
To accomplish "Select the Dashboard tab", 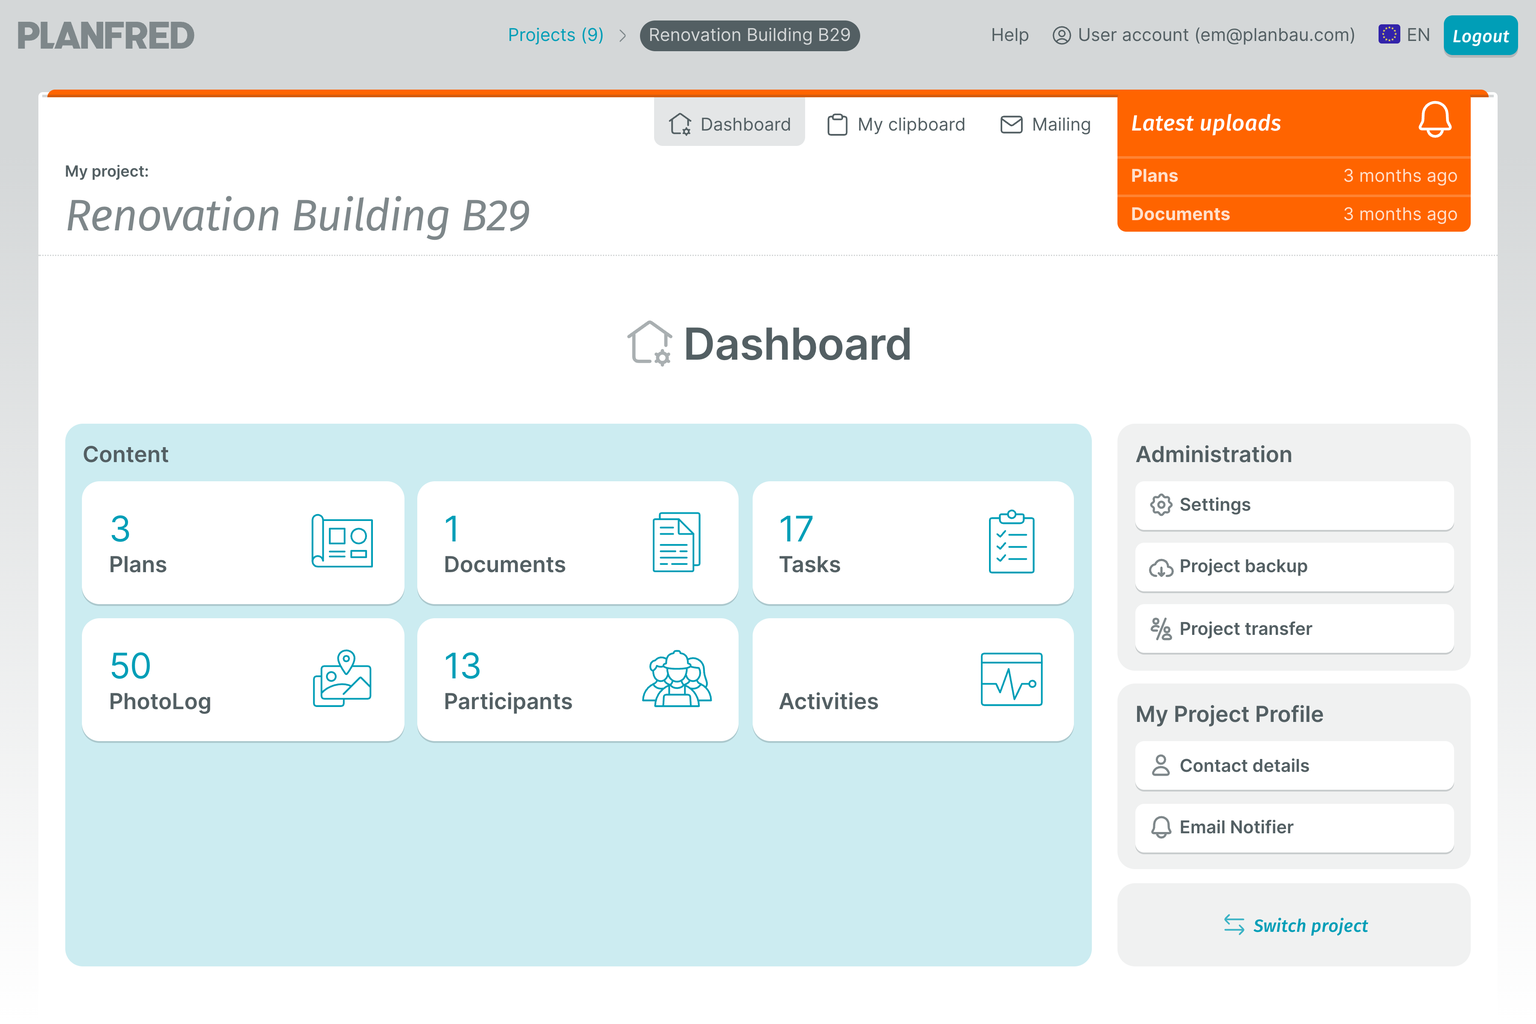I will [729, 123].
